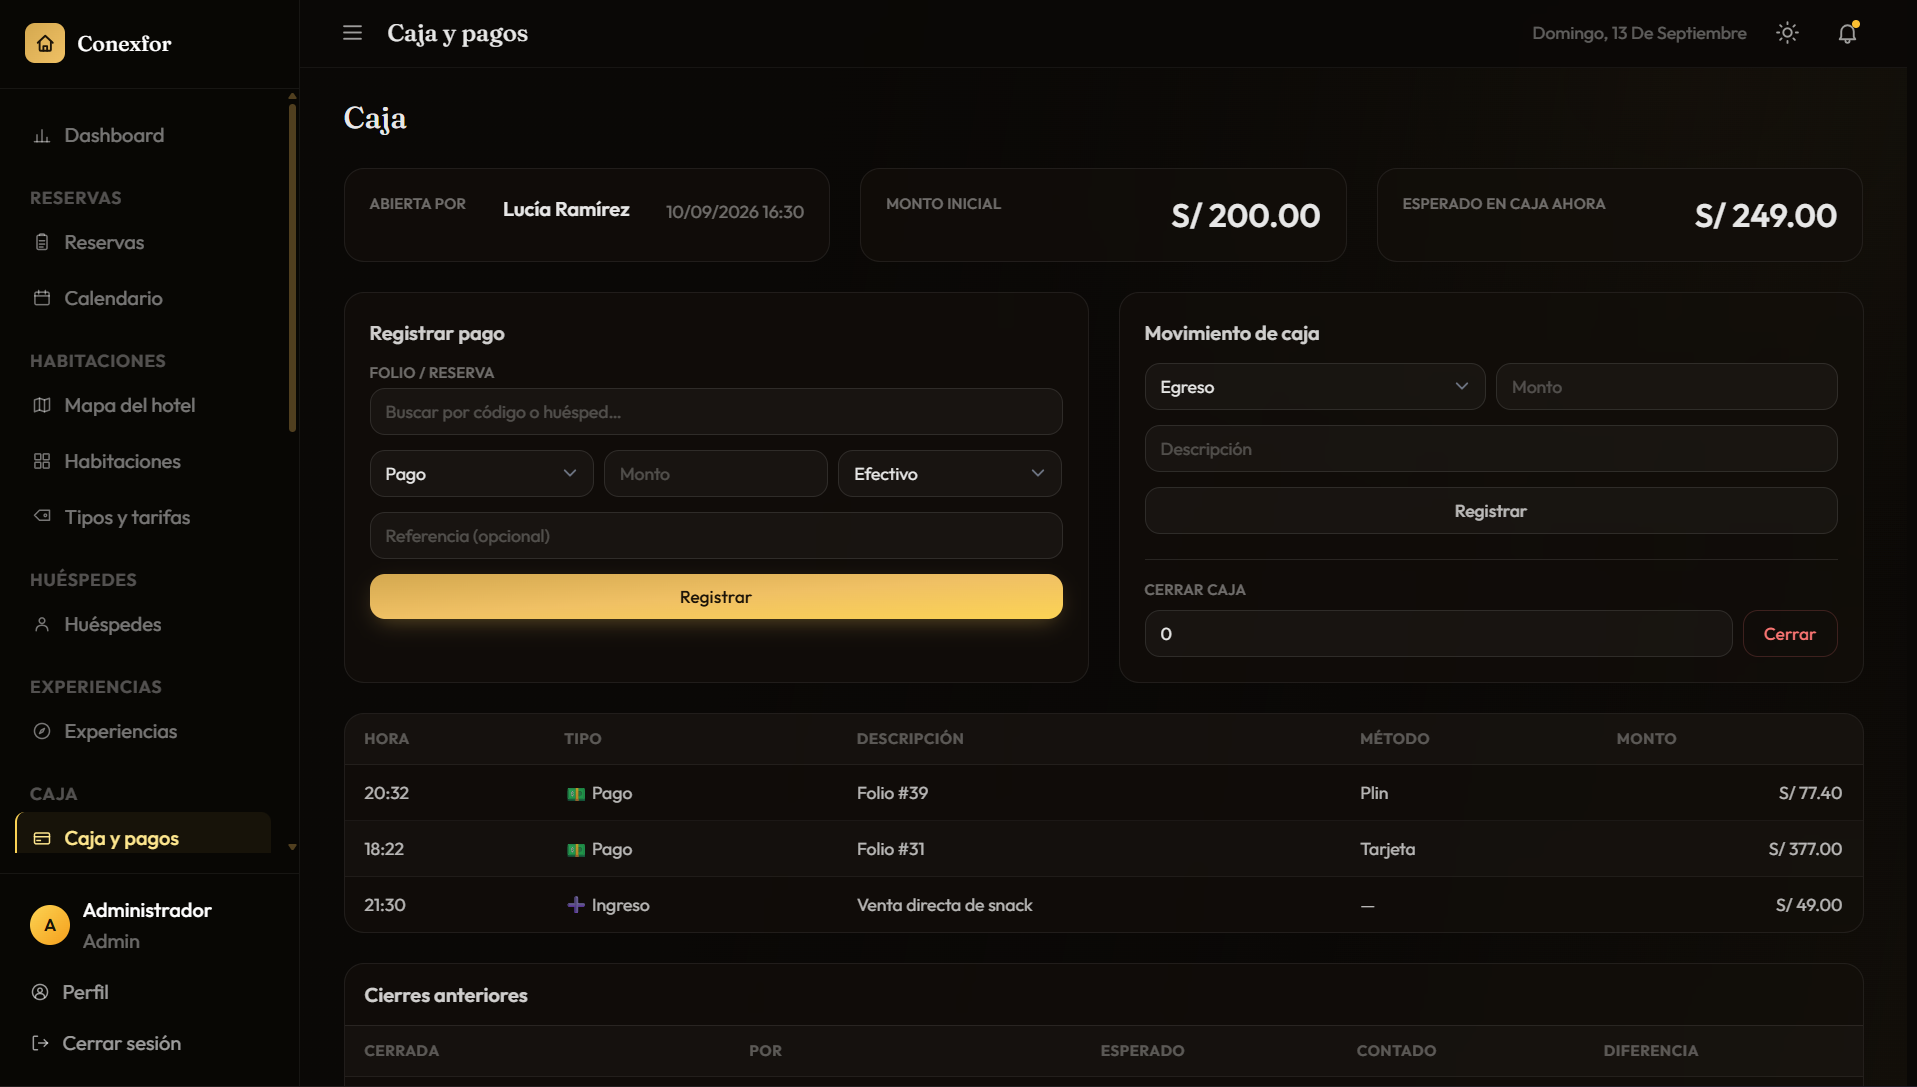Click the Folio #39 description cell
This screenshot has width=1917, height=1087.
click(x=892, y=793)
